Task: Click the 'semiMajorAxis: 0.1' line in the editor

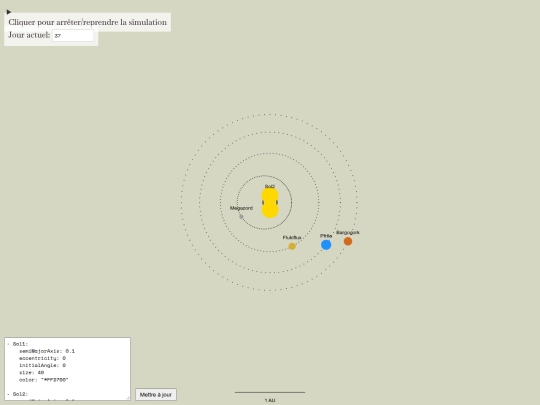Action: [x=47, y=351]
